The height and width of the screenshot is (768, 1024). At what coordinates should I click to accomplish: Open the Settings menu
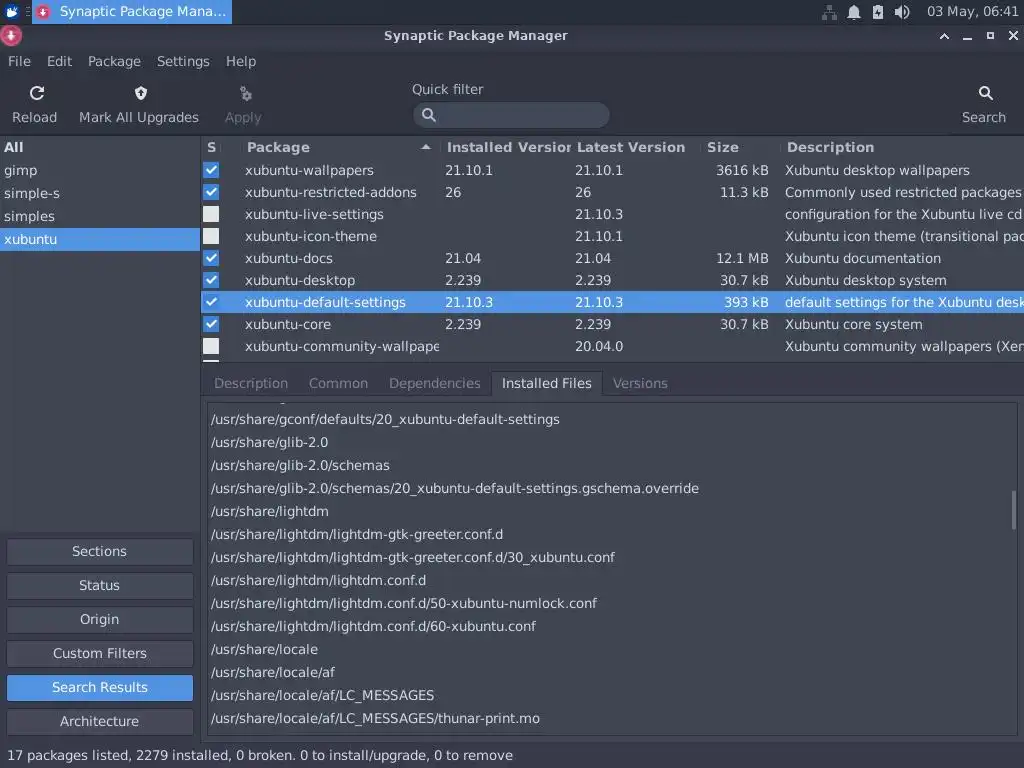[183, 61]
